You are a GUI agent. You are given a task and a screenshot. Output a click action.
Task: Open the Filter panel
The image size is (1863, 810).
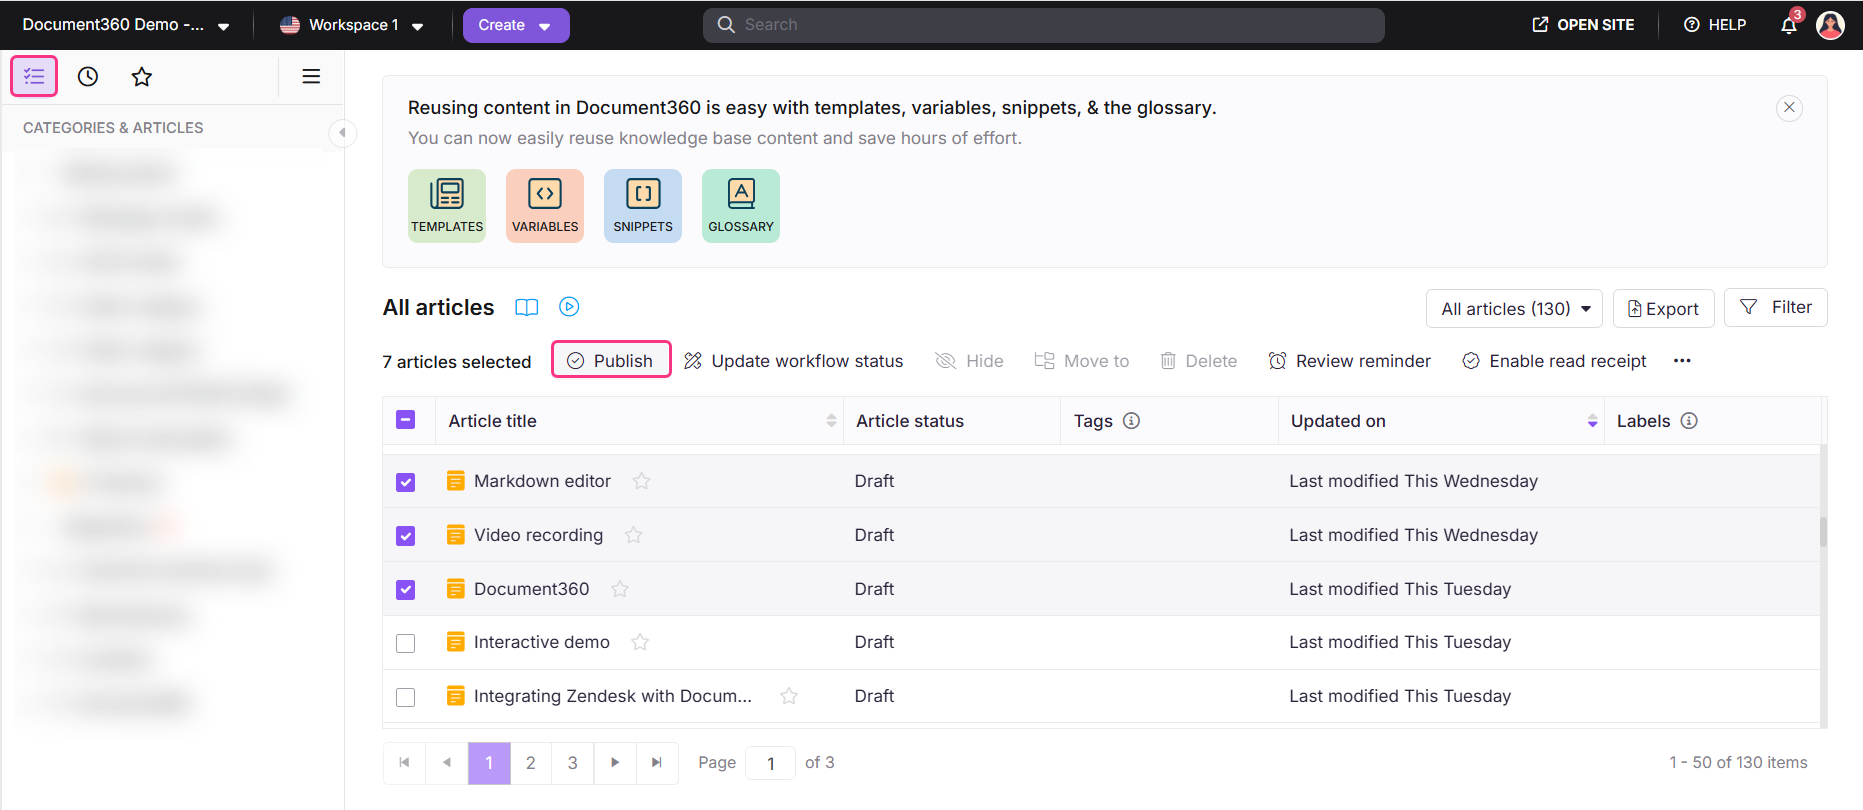point(1776,307)
